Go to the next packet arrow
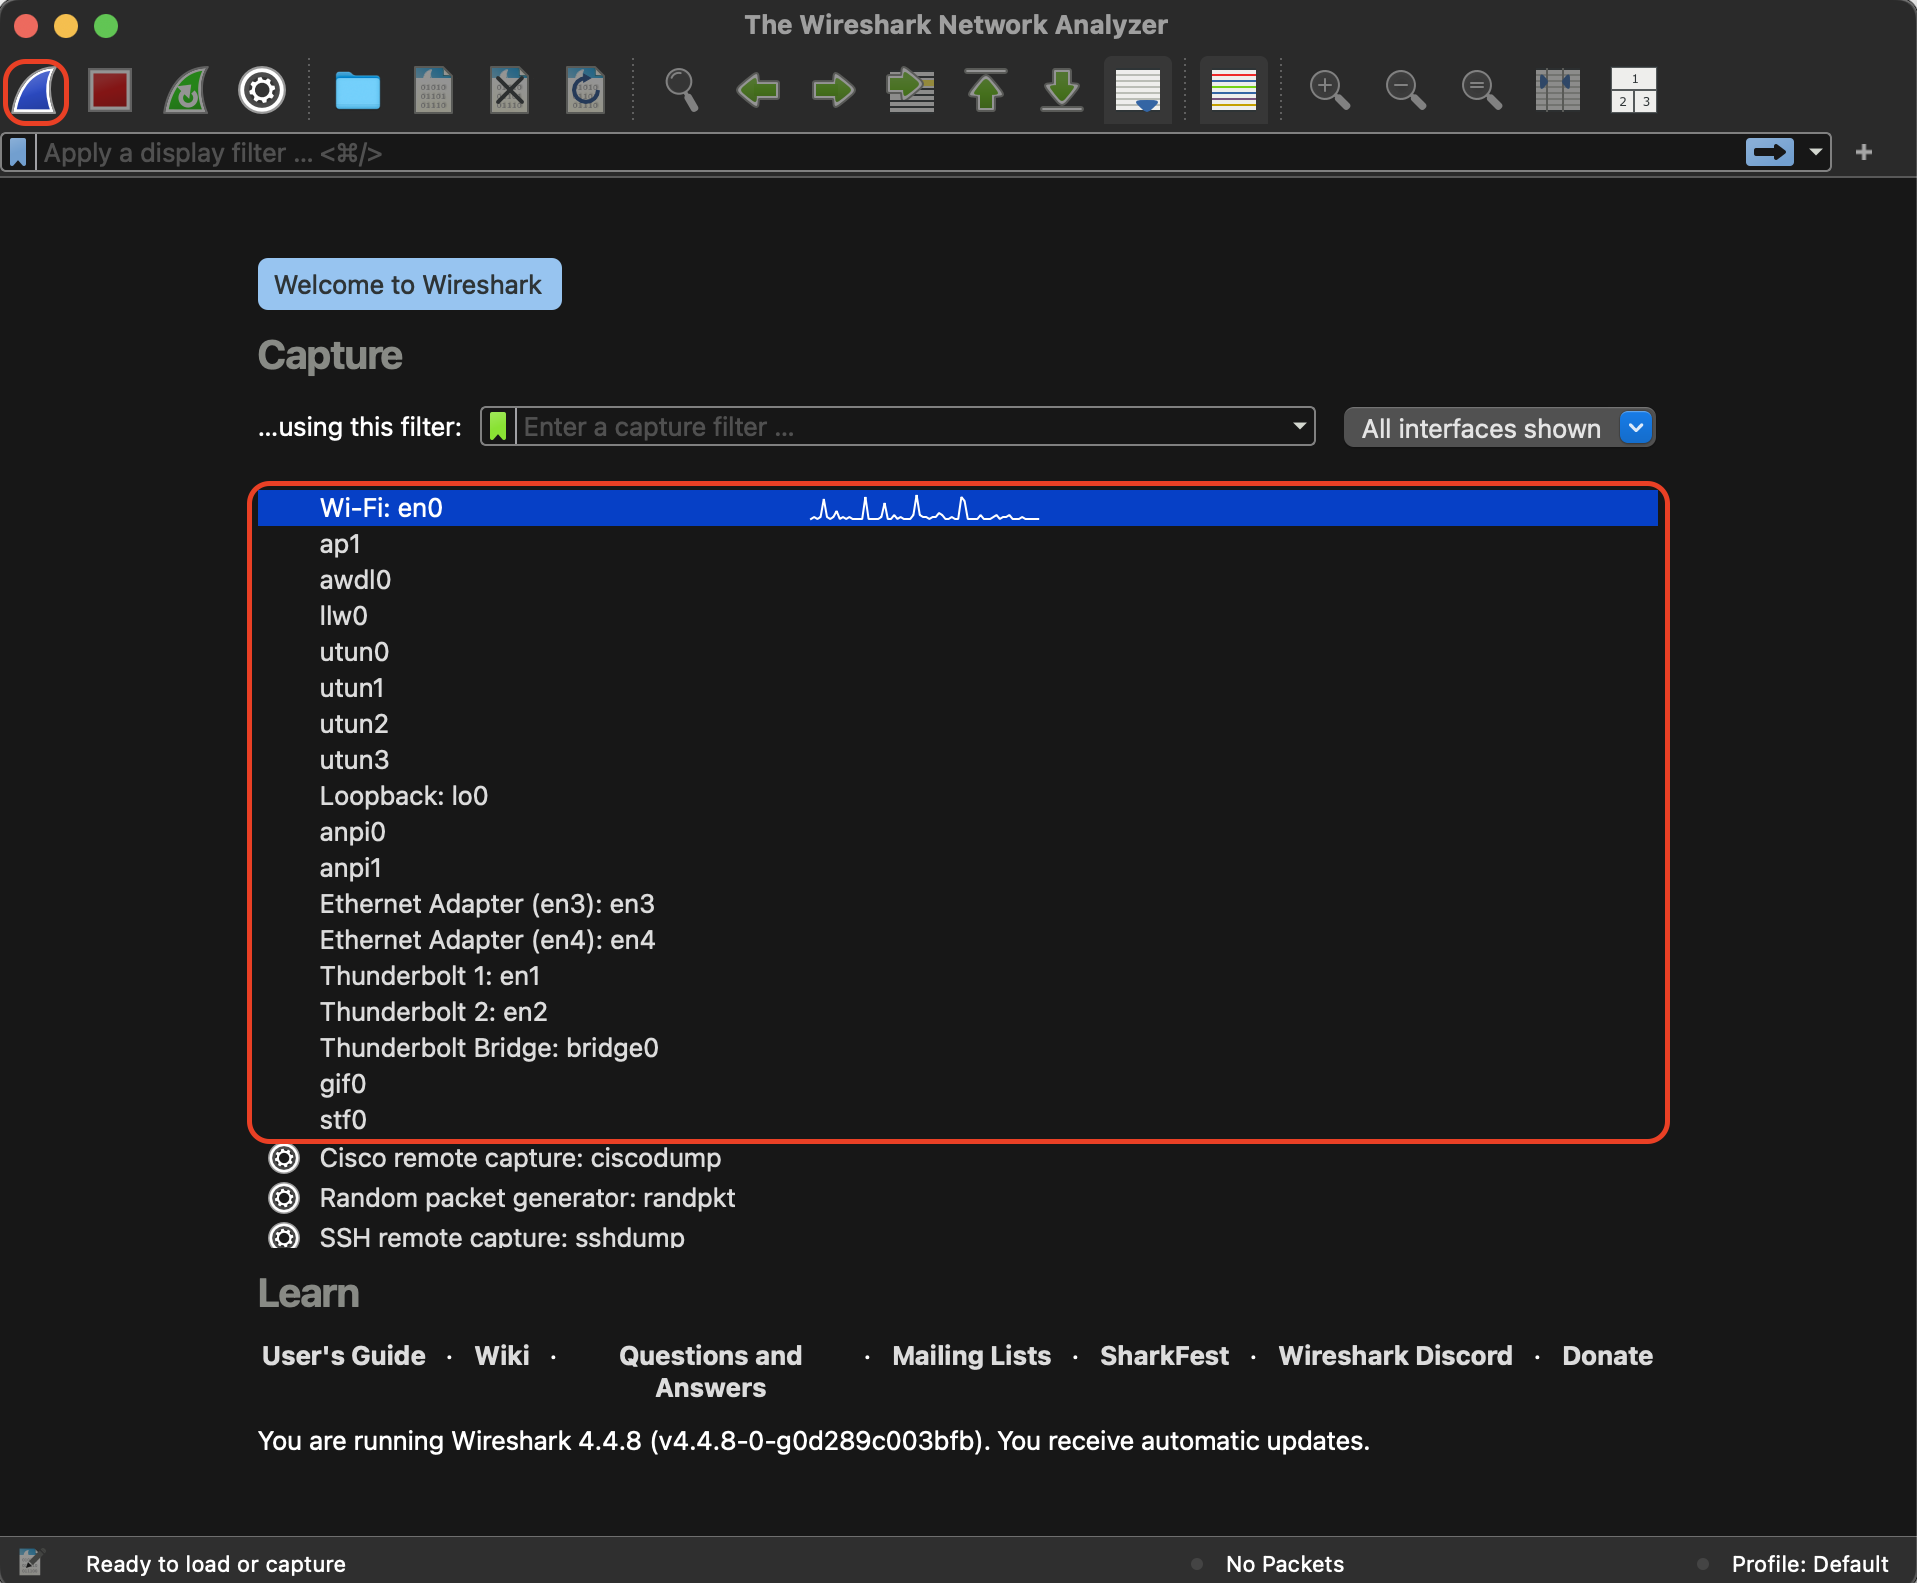The height and width of the screenshot is (1583, 1917). point(833,91)
